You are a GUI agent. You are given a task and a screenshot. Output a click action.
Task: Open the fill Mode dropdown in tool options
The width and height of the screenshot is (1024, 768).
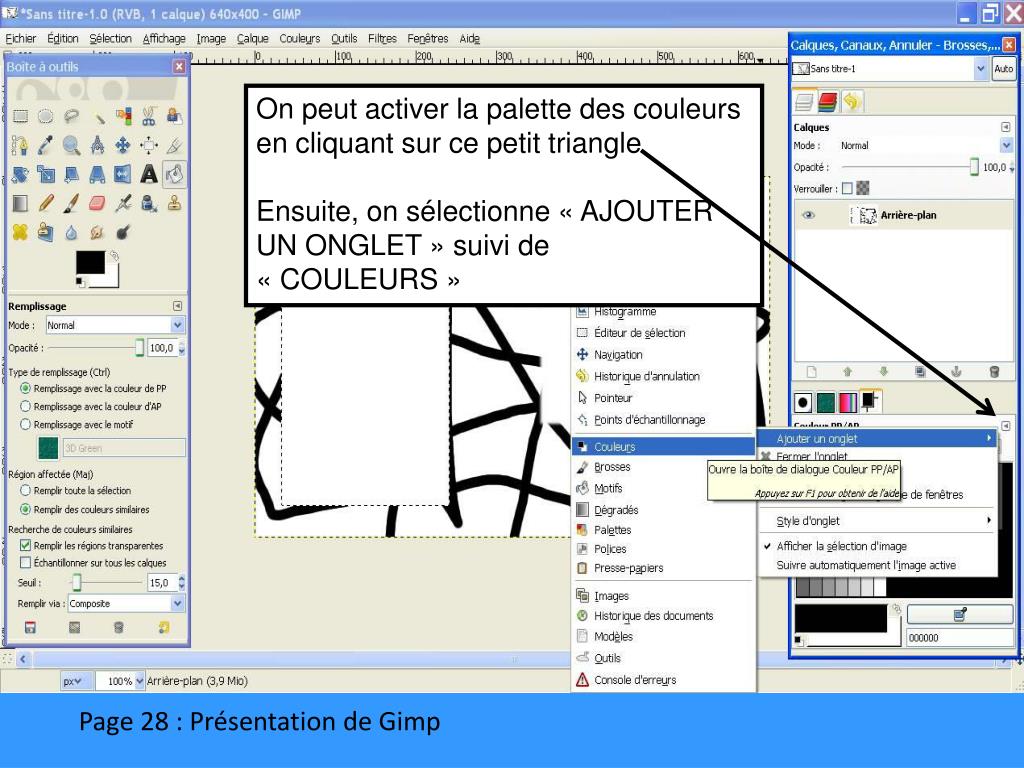(116, 325)
